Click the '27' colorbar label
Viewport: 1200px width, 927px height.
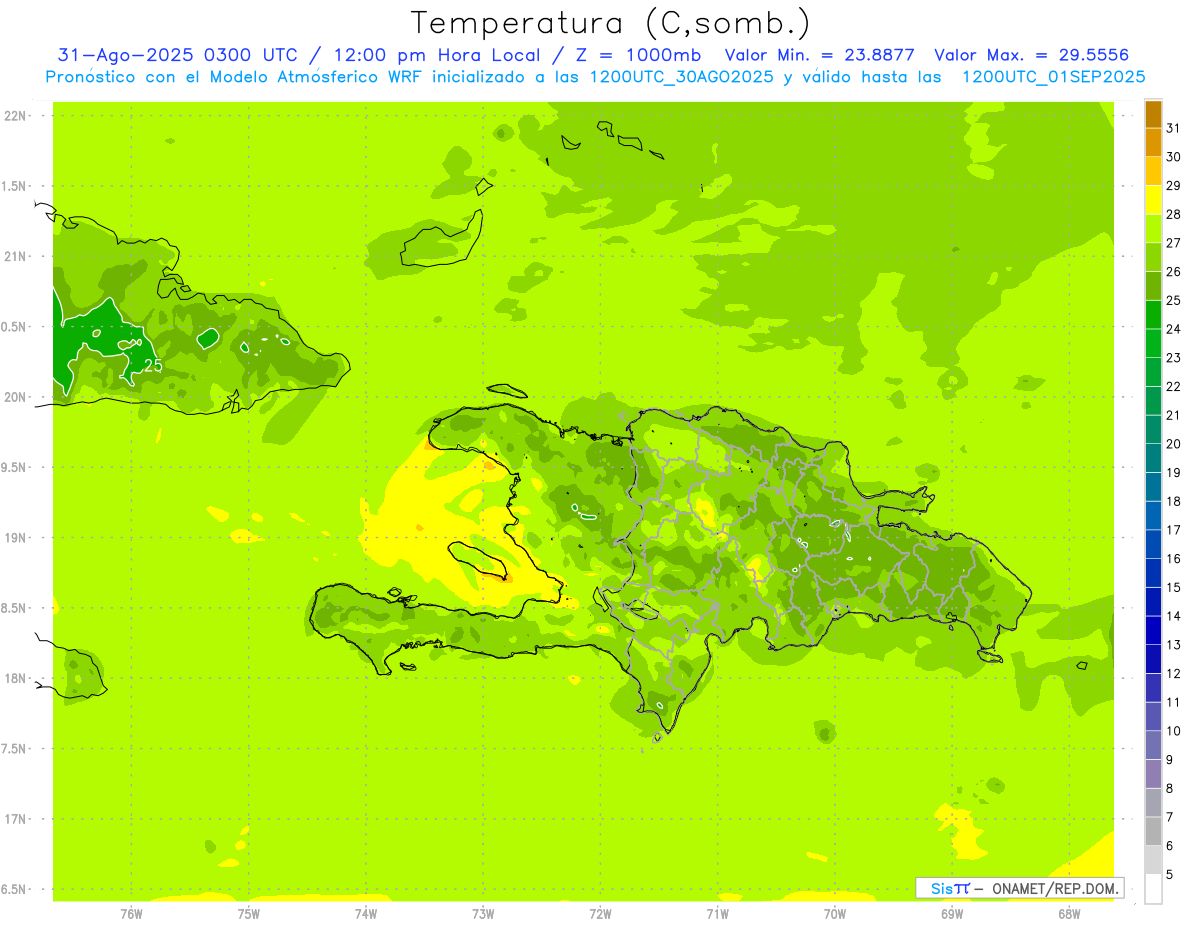tap(1174, 243)
